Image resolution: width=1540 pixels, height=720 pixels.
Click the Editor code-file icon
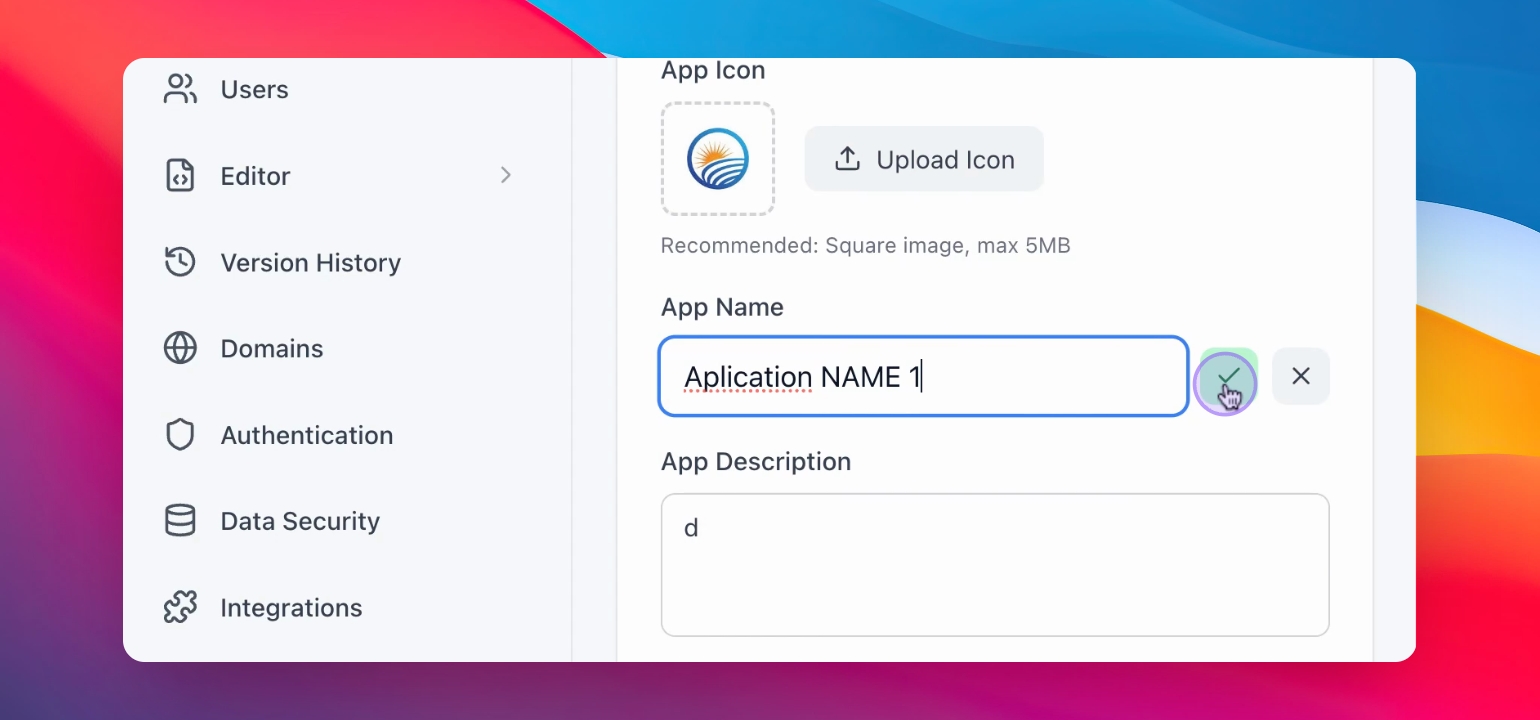tap(180, 176)
